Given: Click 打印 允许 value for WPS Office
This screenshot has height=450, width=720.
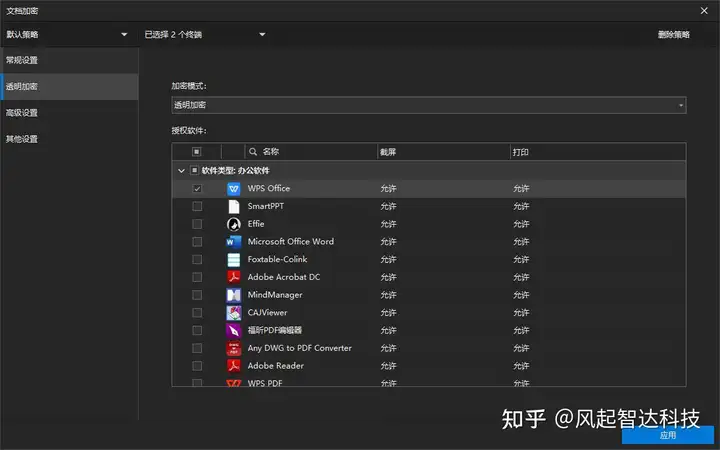Looking at the screenshot, I should 521,189.
